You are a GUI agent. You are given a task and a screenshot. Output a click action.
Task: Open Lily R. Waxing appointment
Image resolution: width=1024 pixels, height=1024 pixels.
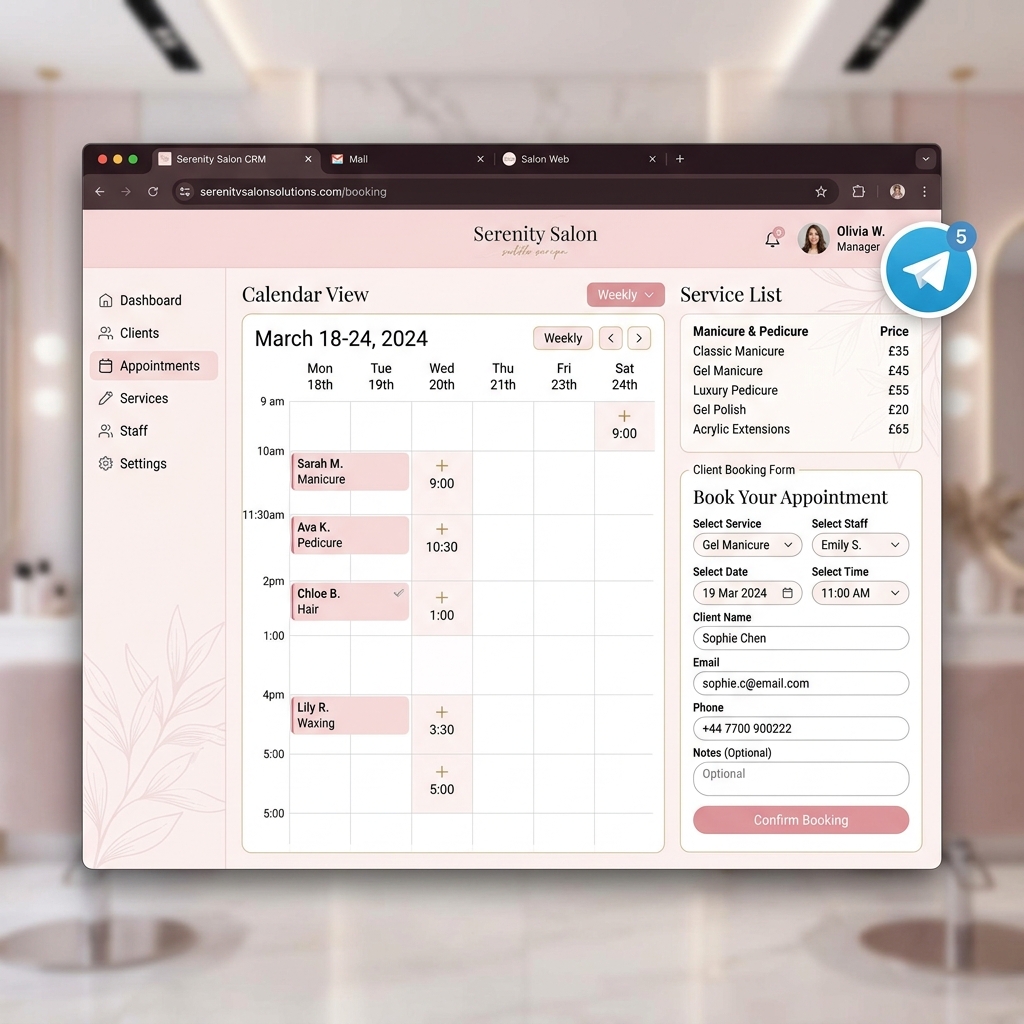(351, 715)
